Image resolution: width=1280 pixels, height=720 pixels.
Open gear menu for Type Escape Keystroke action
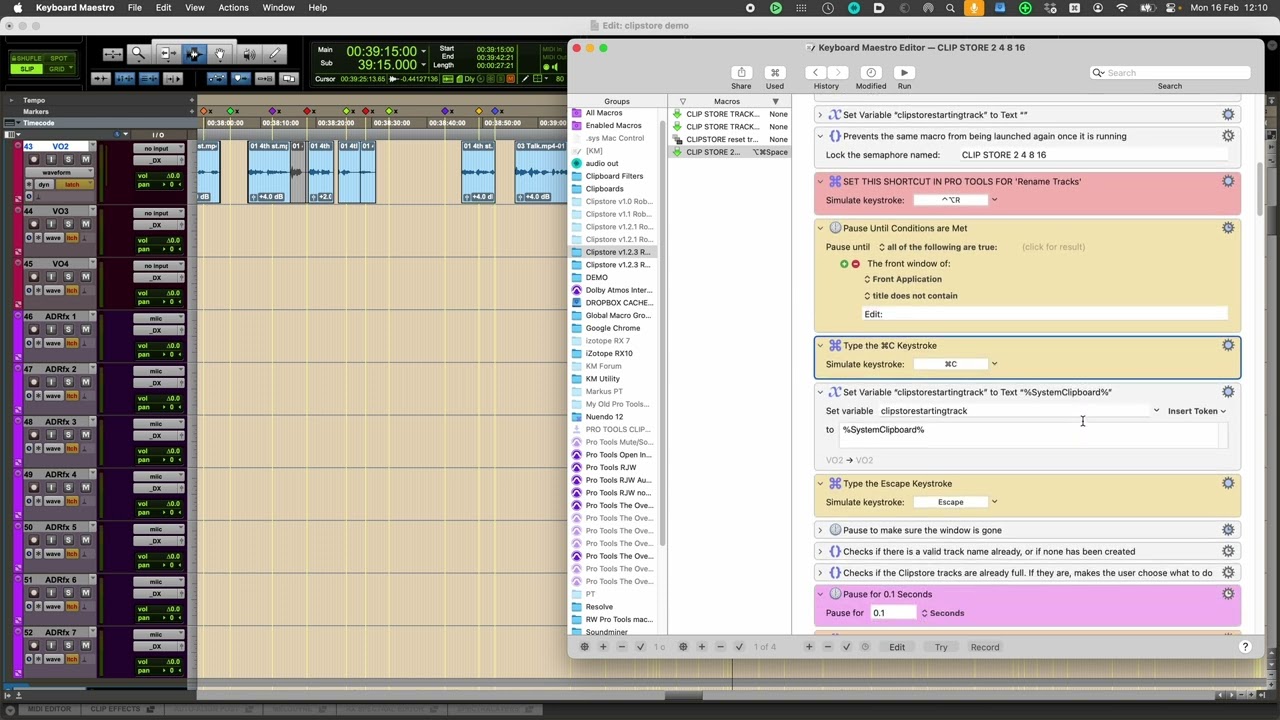click(1228, 483)
